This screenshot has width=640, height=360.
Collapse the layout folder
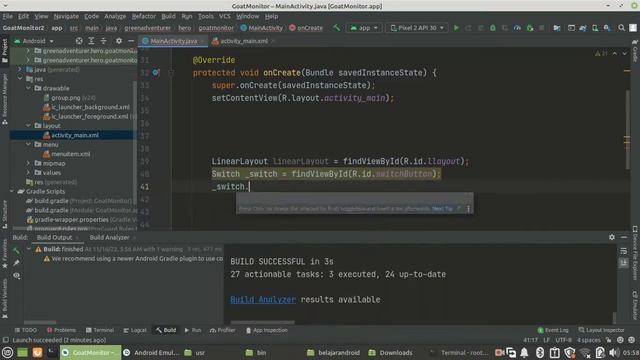28,126
